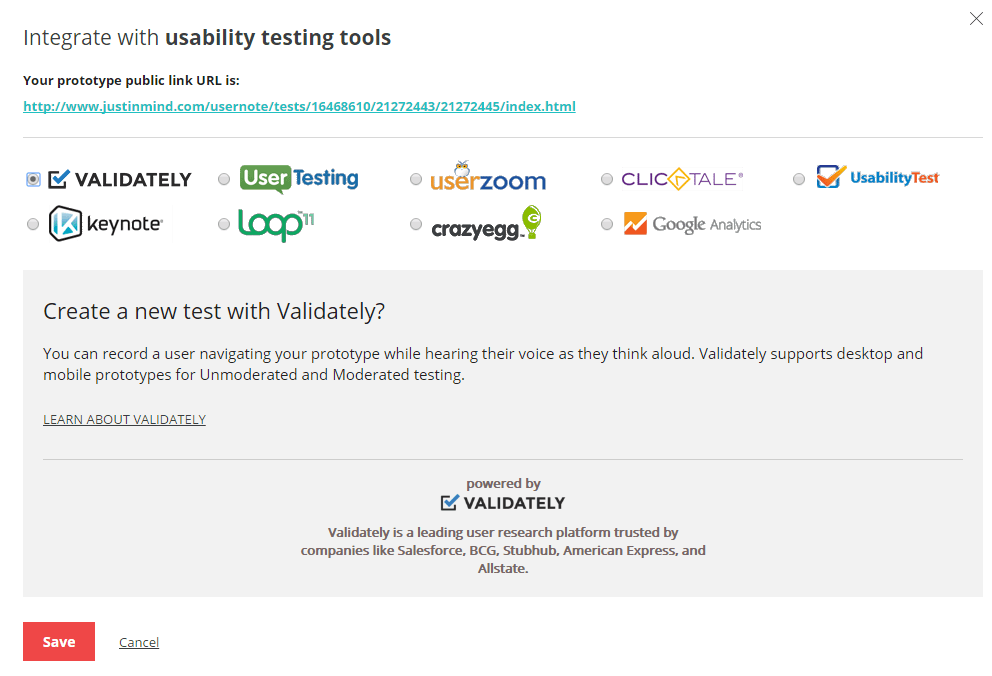Click the UsabilityTest logo
The height and width of the screenshot is (676, 992).
click(878, 177)
